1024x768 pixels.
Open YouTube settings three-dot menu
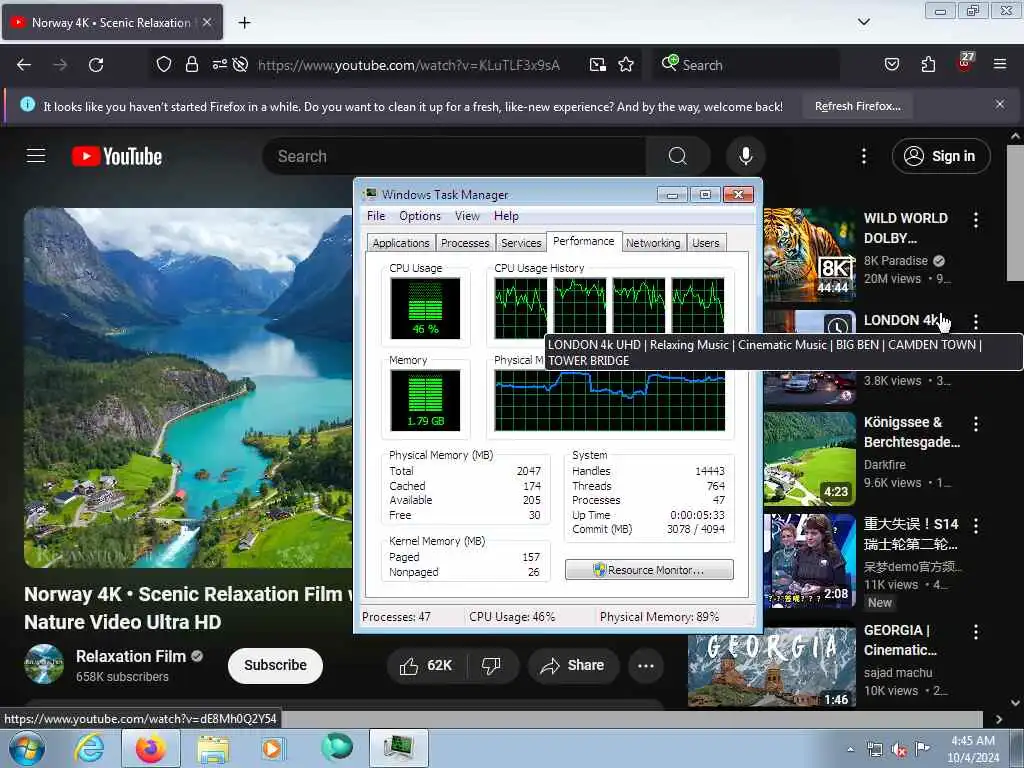[x=864, y=156]
